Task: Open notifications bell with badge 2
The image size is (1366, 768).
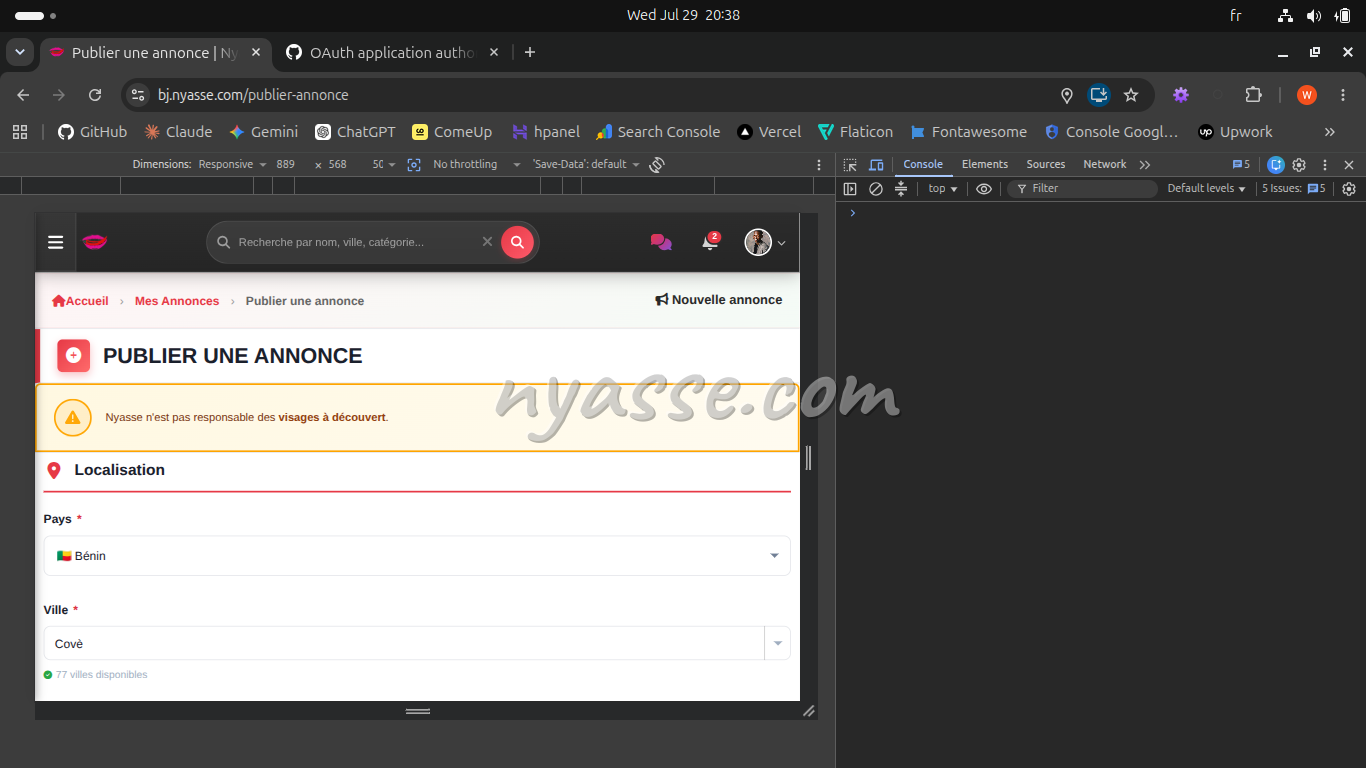Action: 710,242
